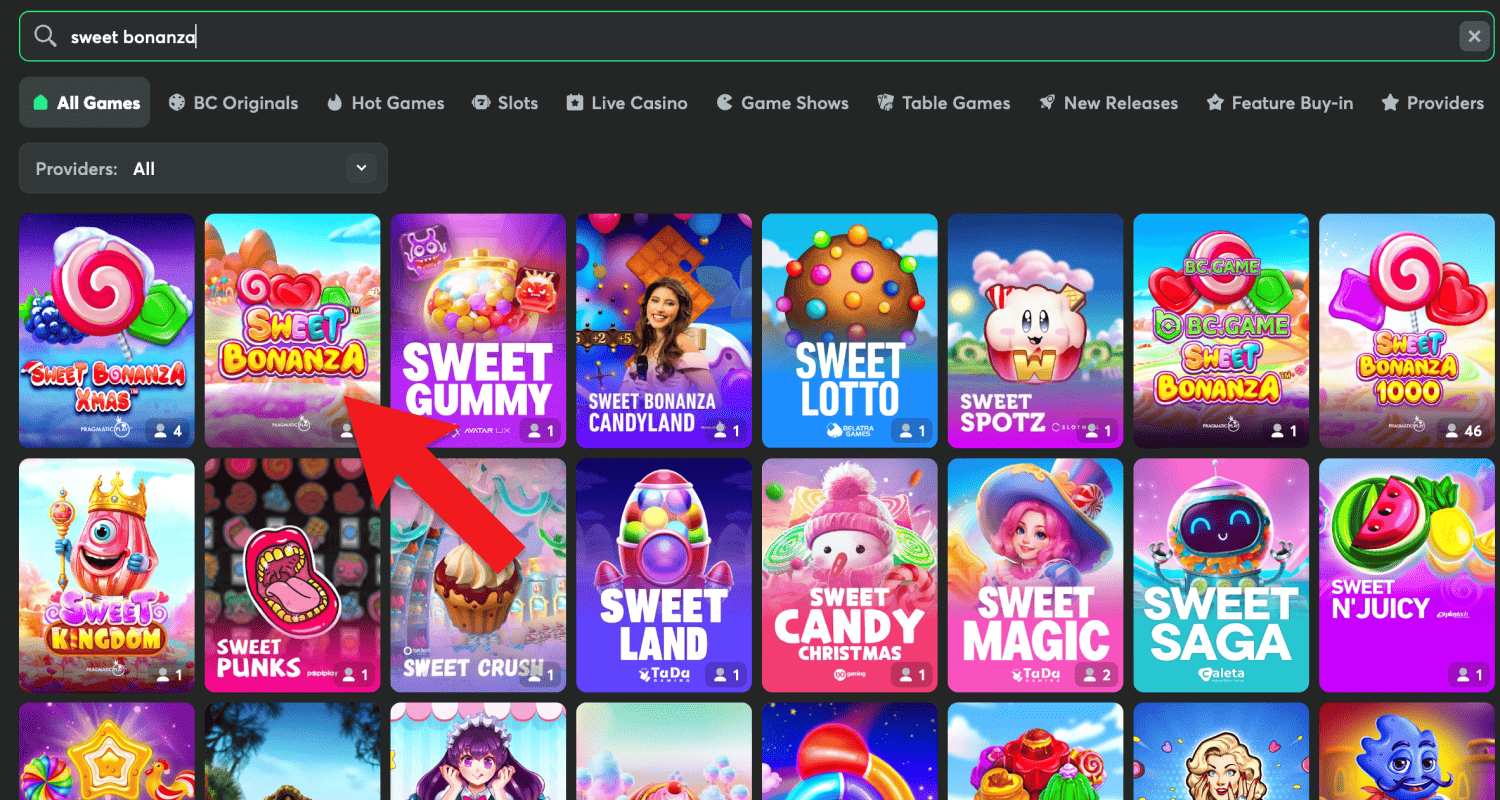Open the Sweet Bonanza game
The height and width of the screenshot is (800, 1500).
pyautogui.click(x=293, y=330)
